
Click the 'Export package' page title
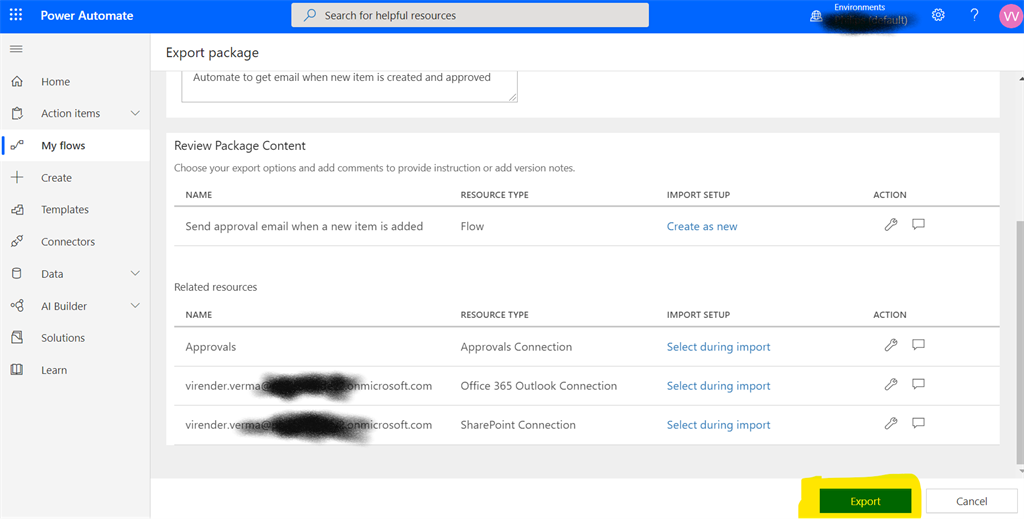[212, 53]
